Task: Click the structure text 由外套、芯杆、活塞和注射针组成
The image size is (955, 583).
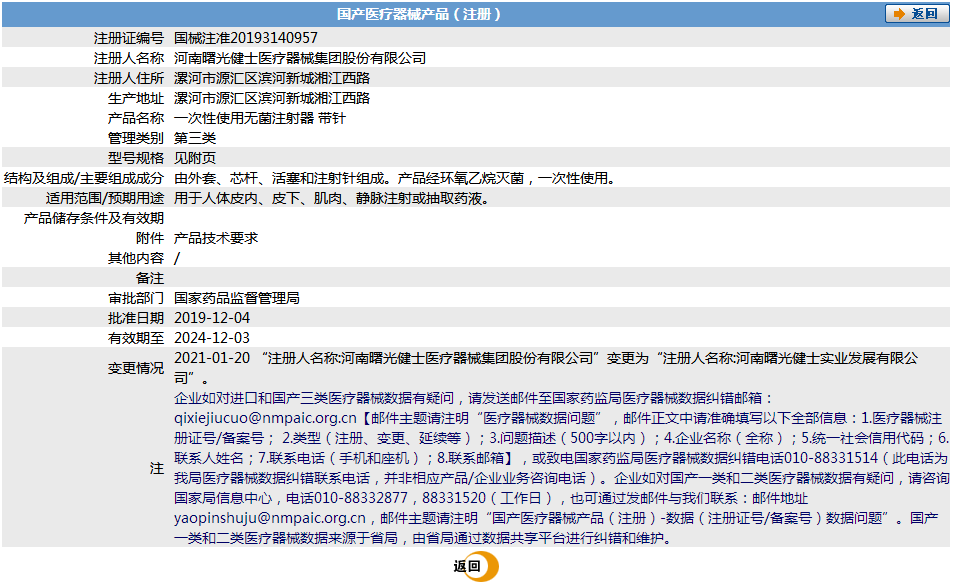Action: 280,178
